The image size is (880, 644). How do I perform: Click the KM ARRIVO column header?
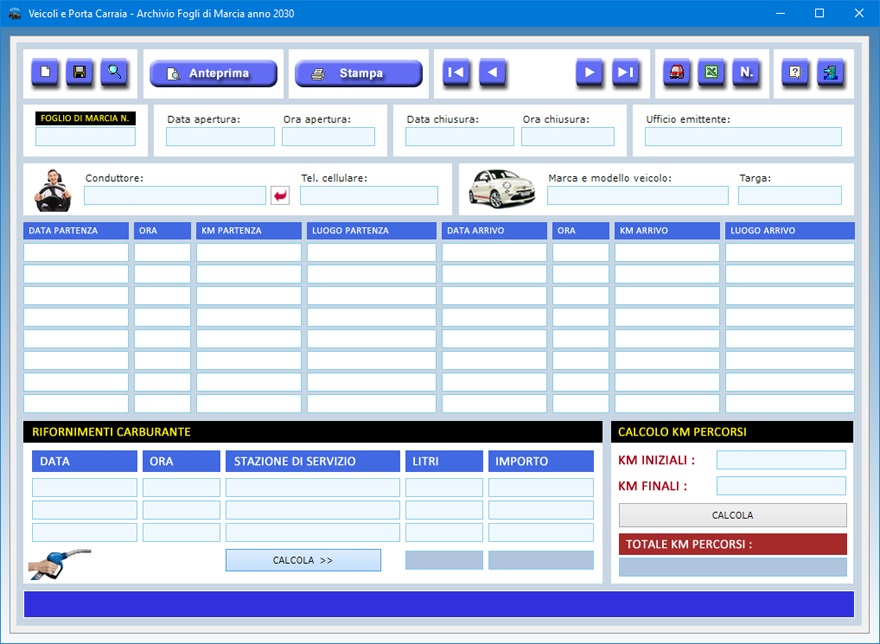click(x=667, y=231)
